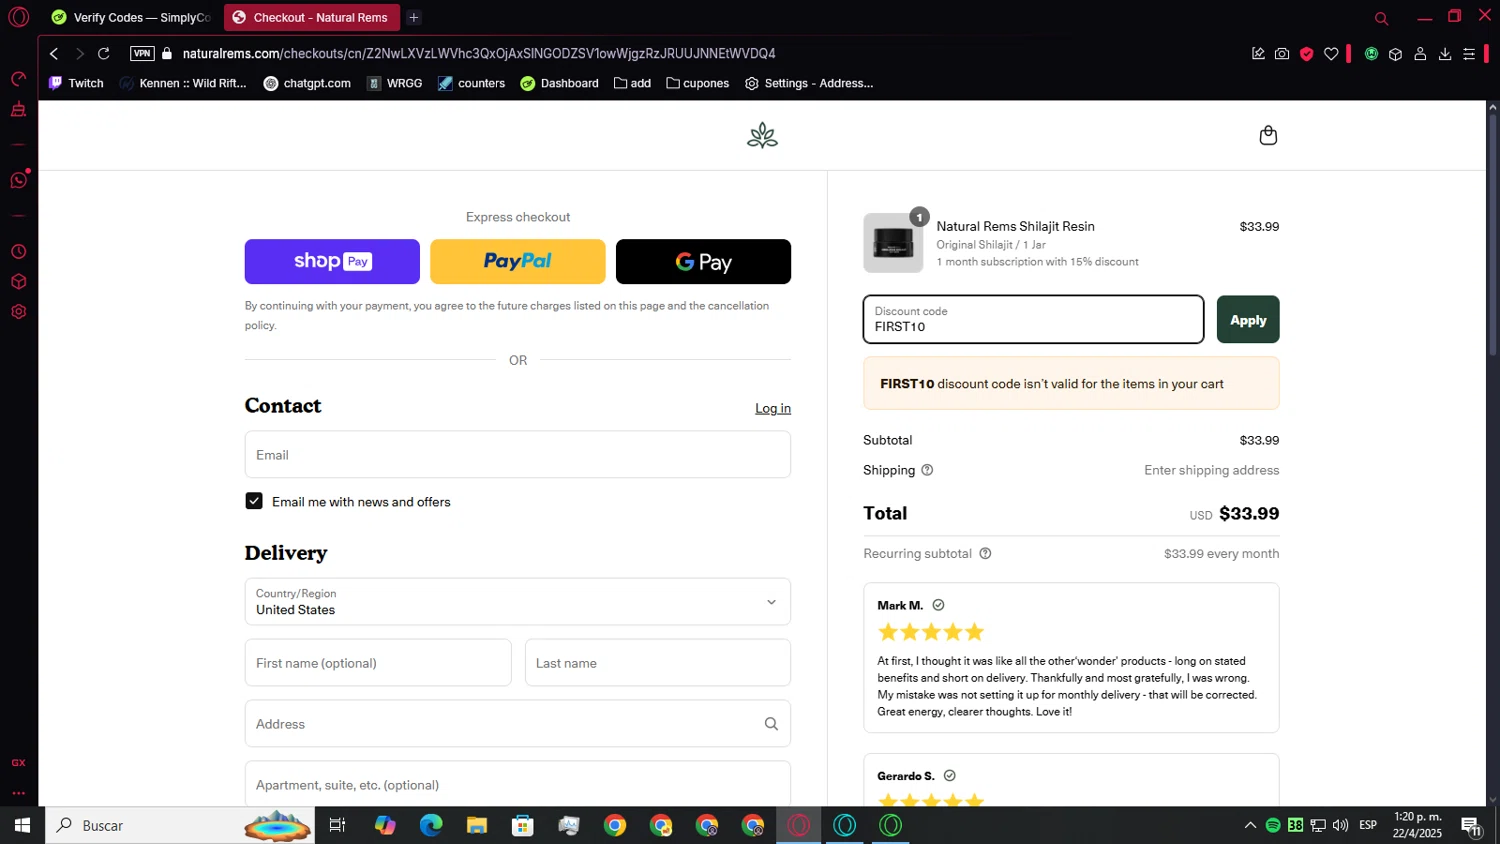Uncheck Email me with news and offers

(254, 501)
